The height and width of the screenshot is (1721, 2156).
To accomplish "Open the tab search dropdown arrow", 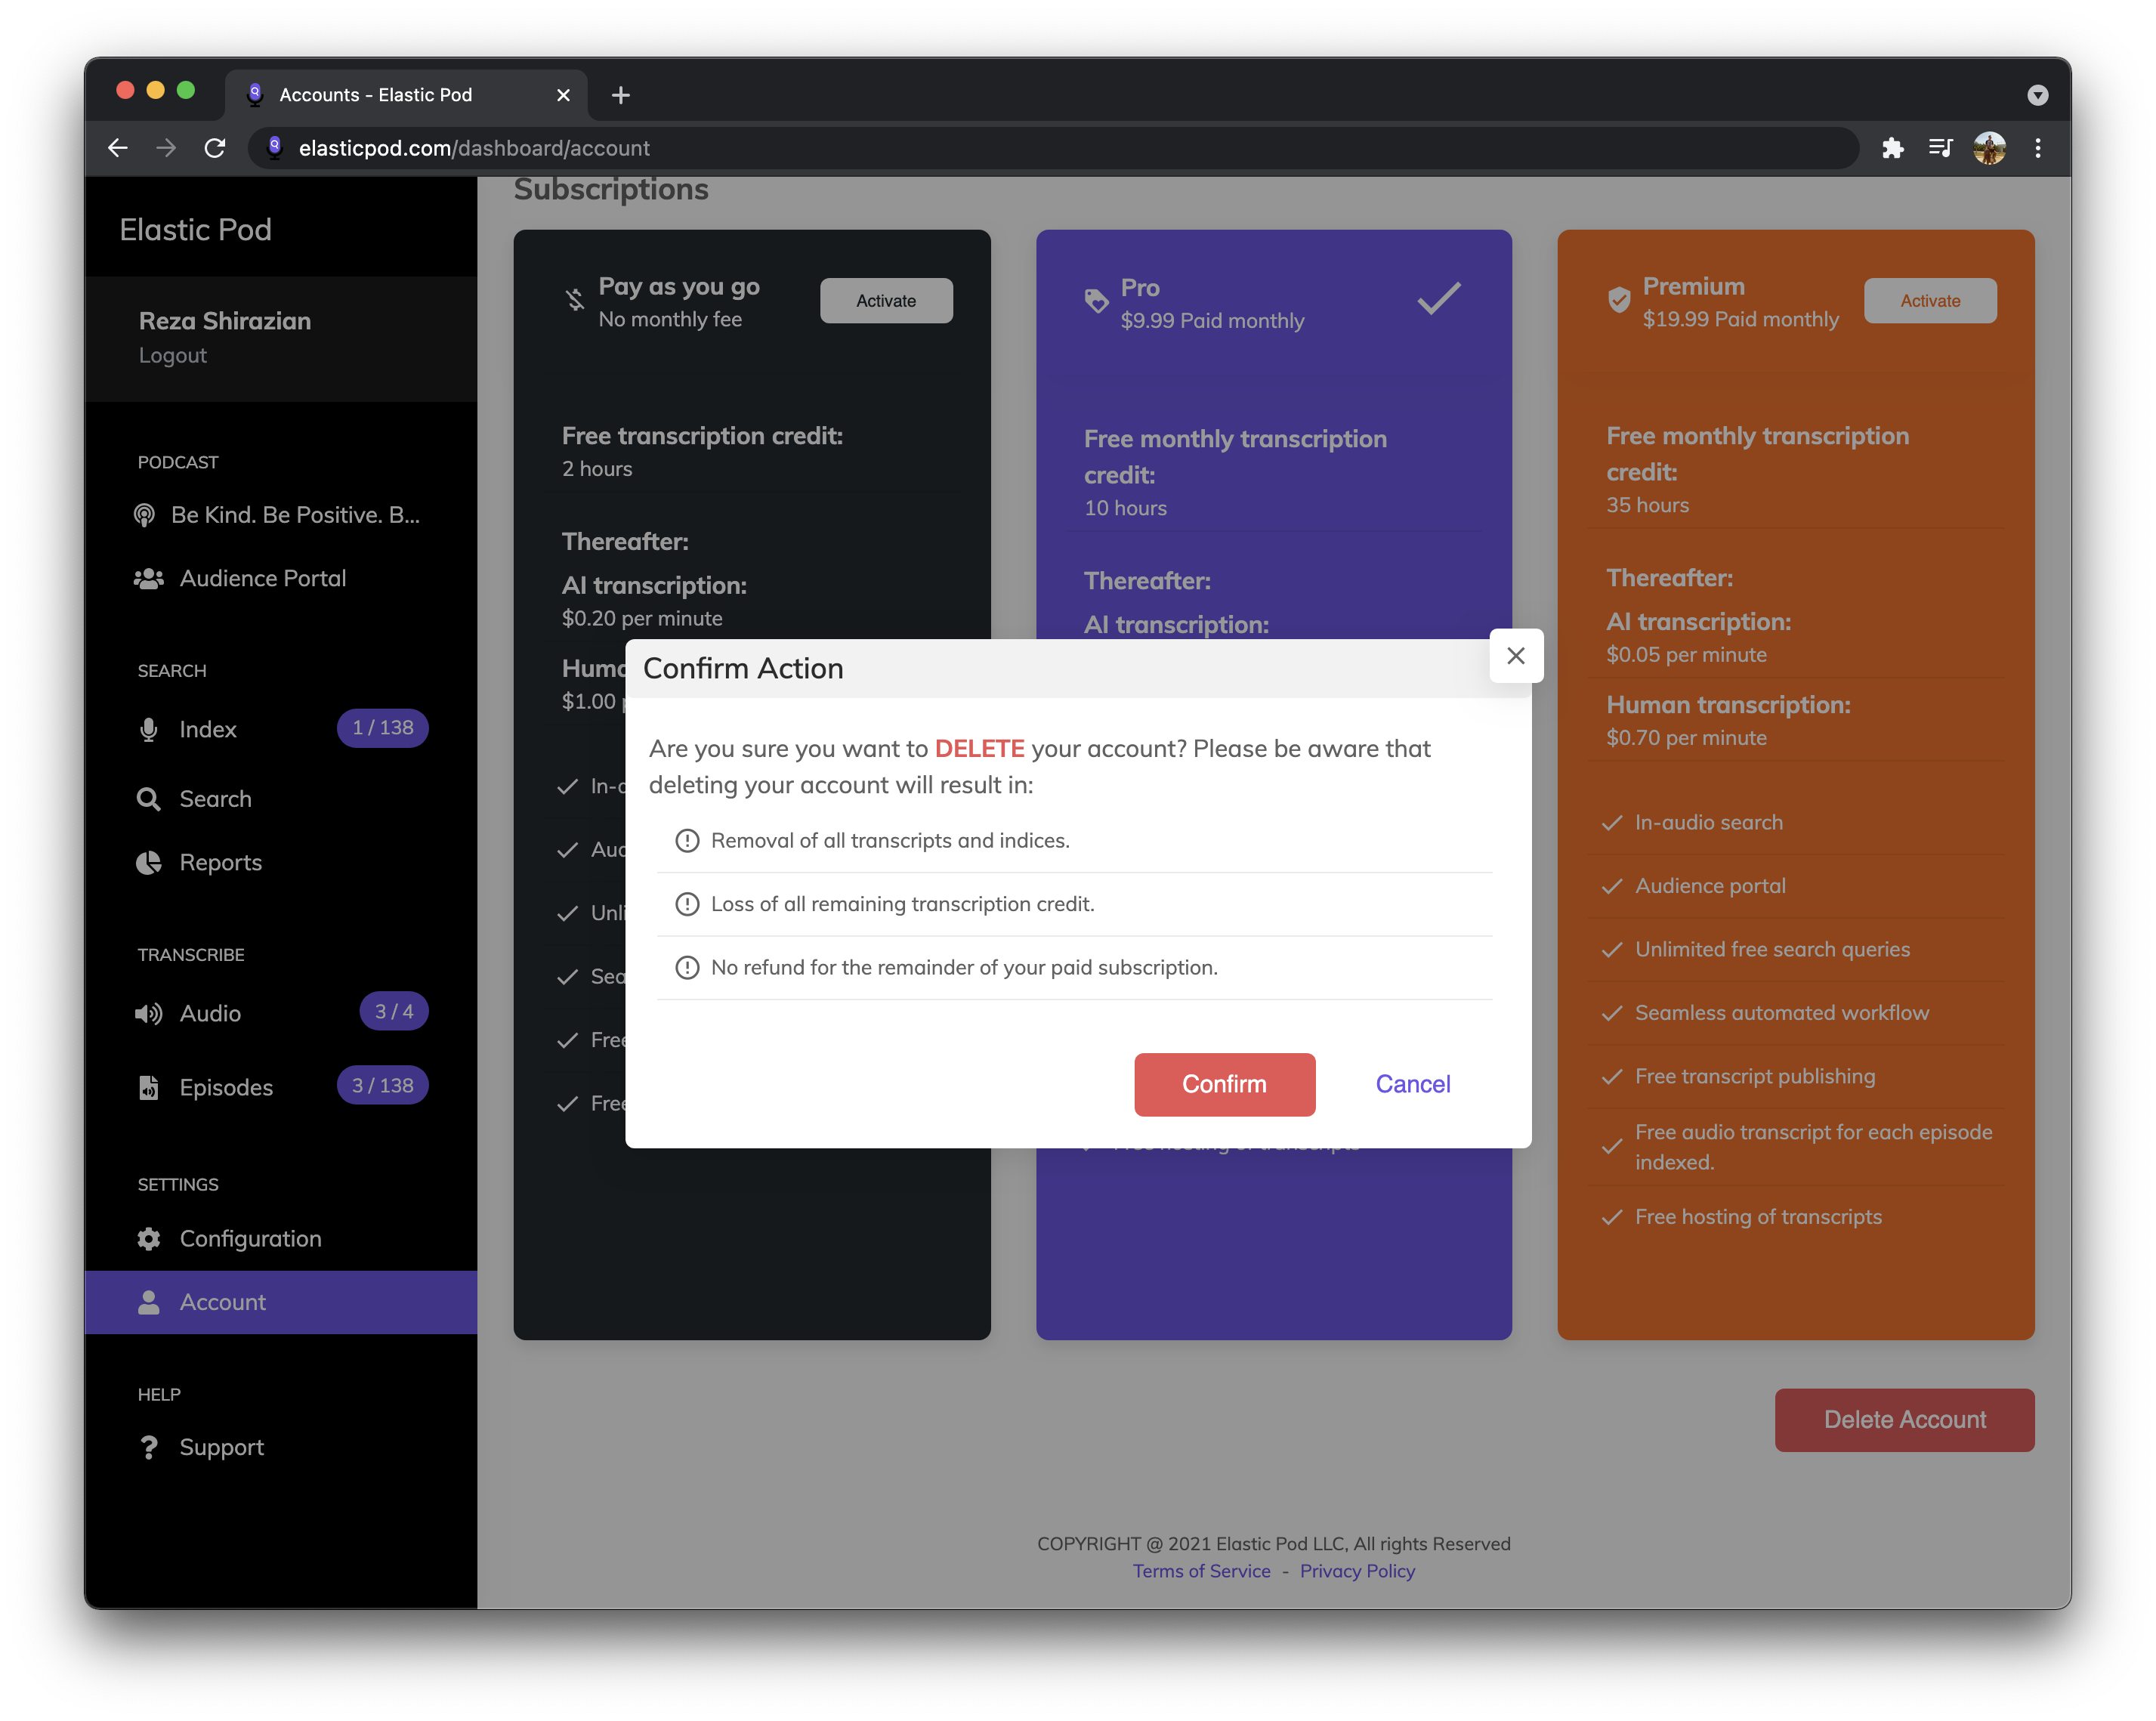I will tap(2037, 95).
